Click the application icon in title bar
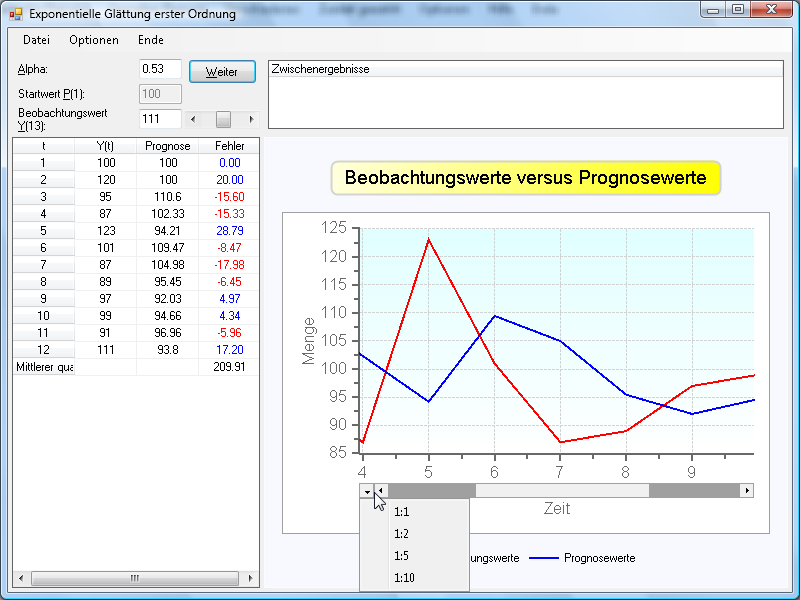The image size is (800, 600). click(x=15, y=14)
